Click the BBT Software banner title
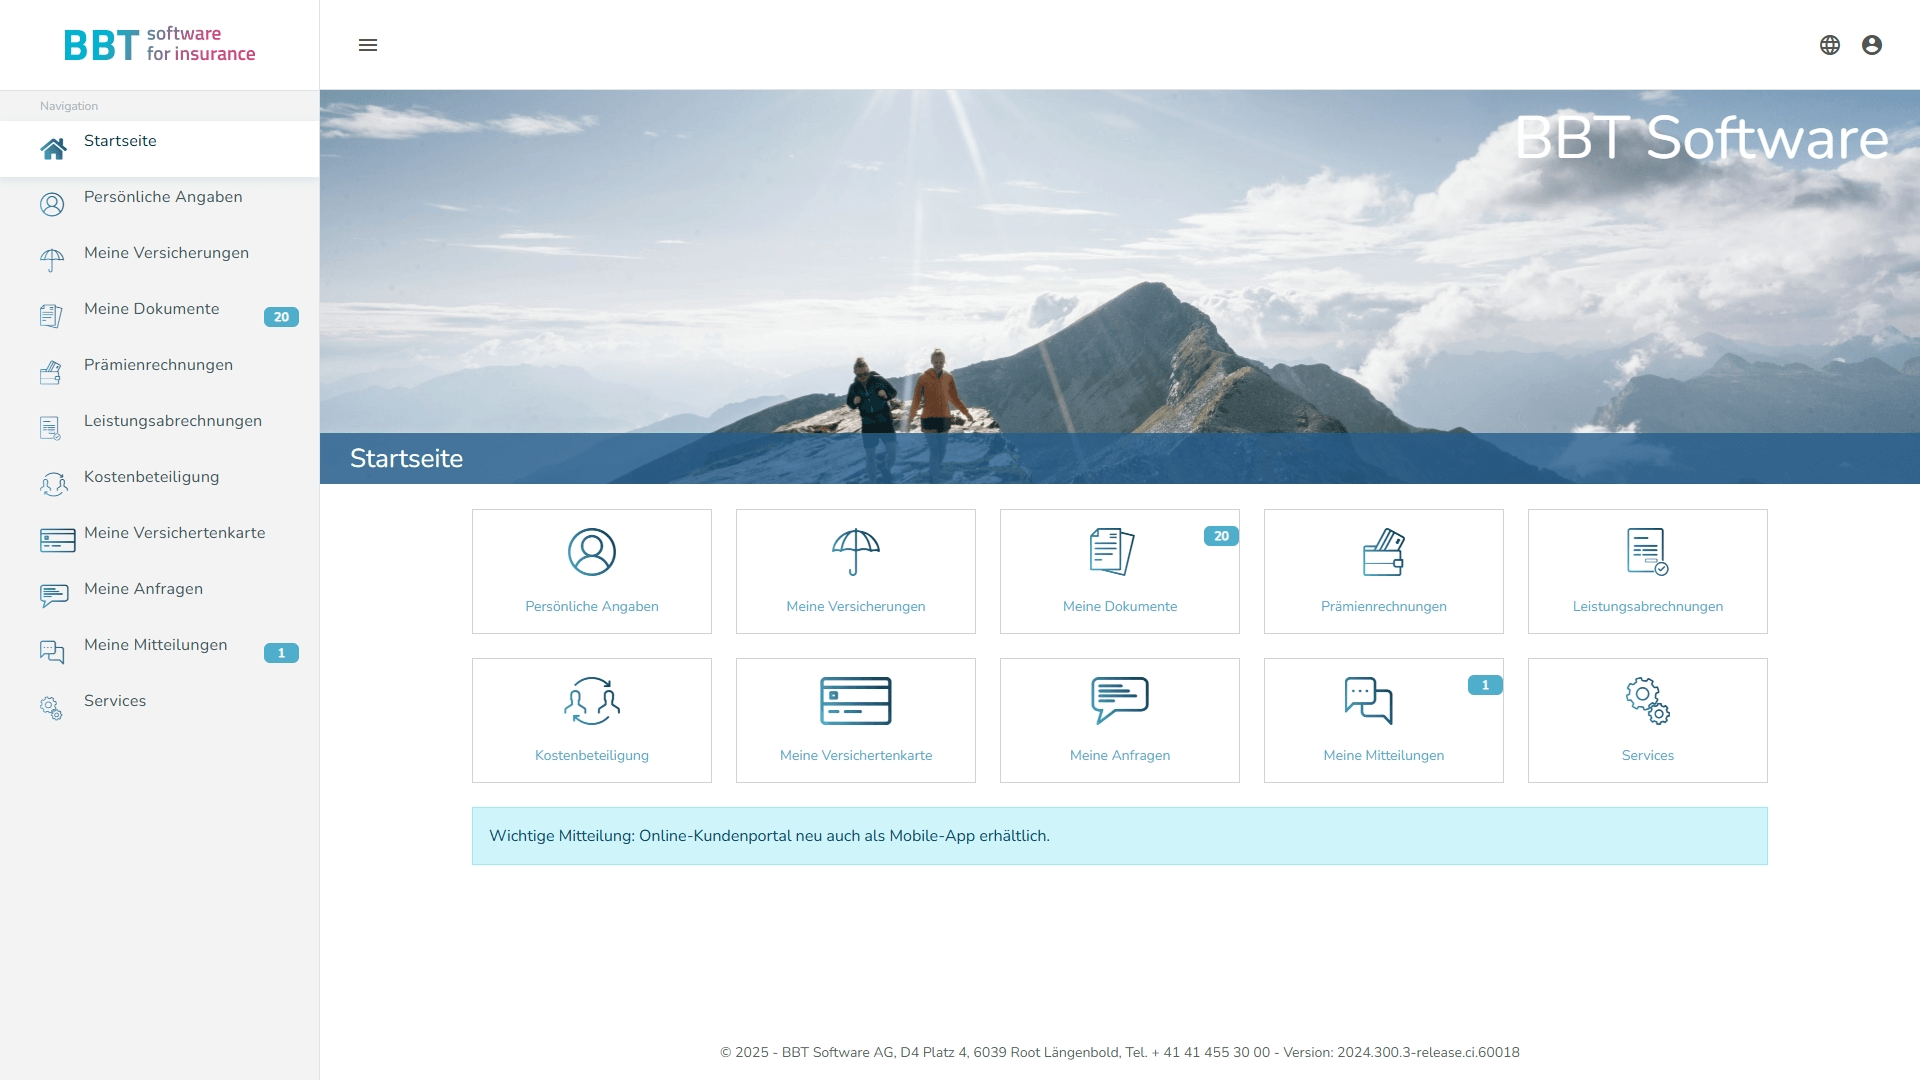The width and height of the screenshot is (1920, 1080). click(x=1701, y=138)
